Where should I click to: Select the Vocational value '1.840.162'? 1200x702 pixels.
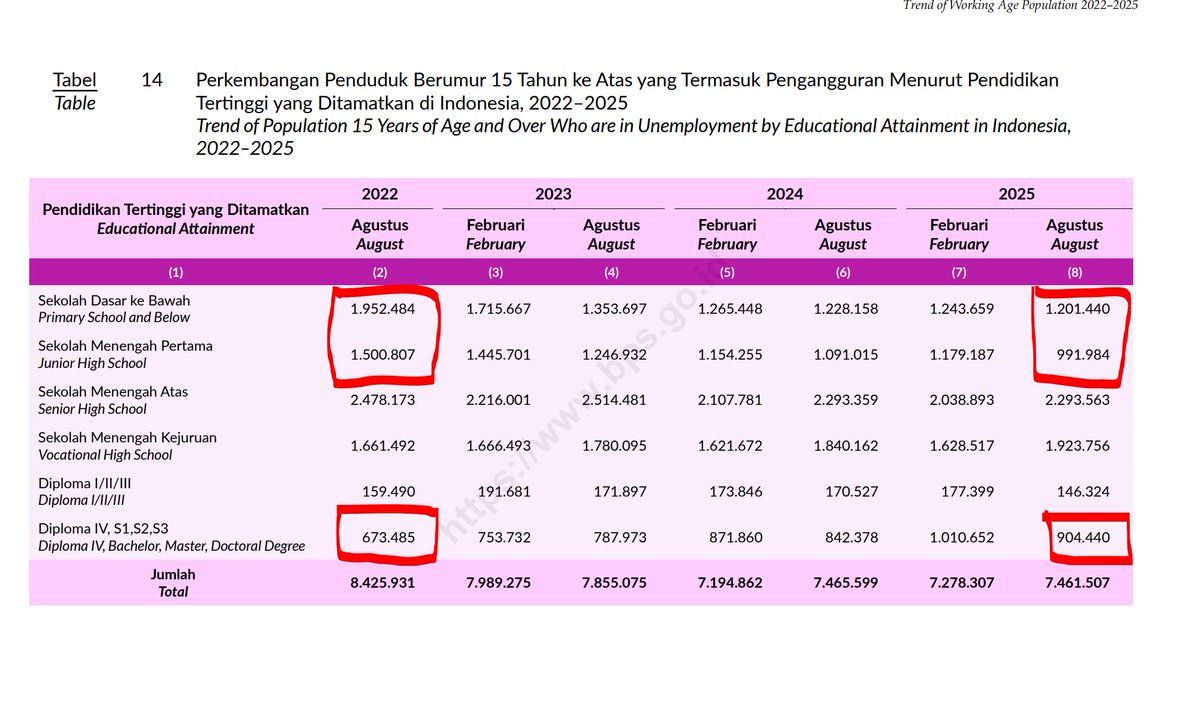[x=846, y=446]
